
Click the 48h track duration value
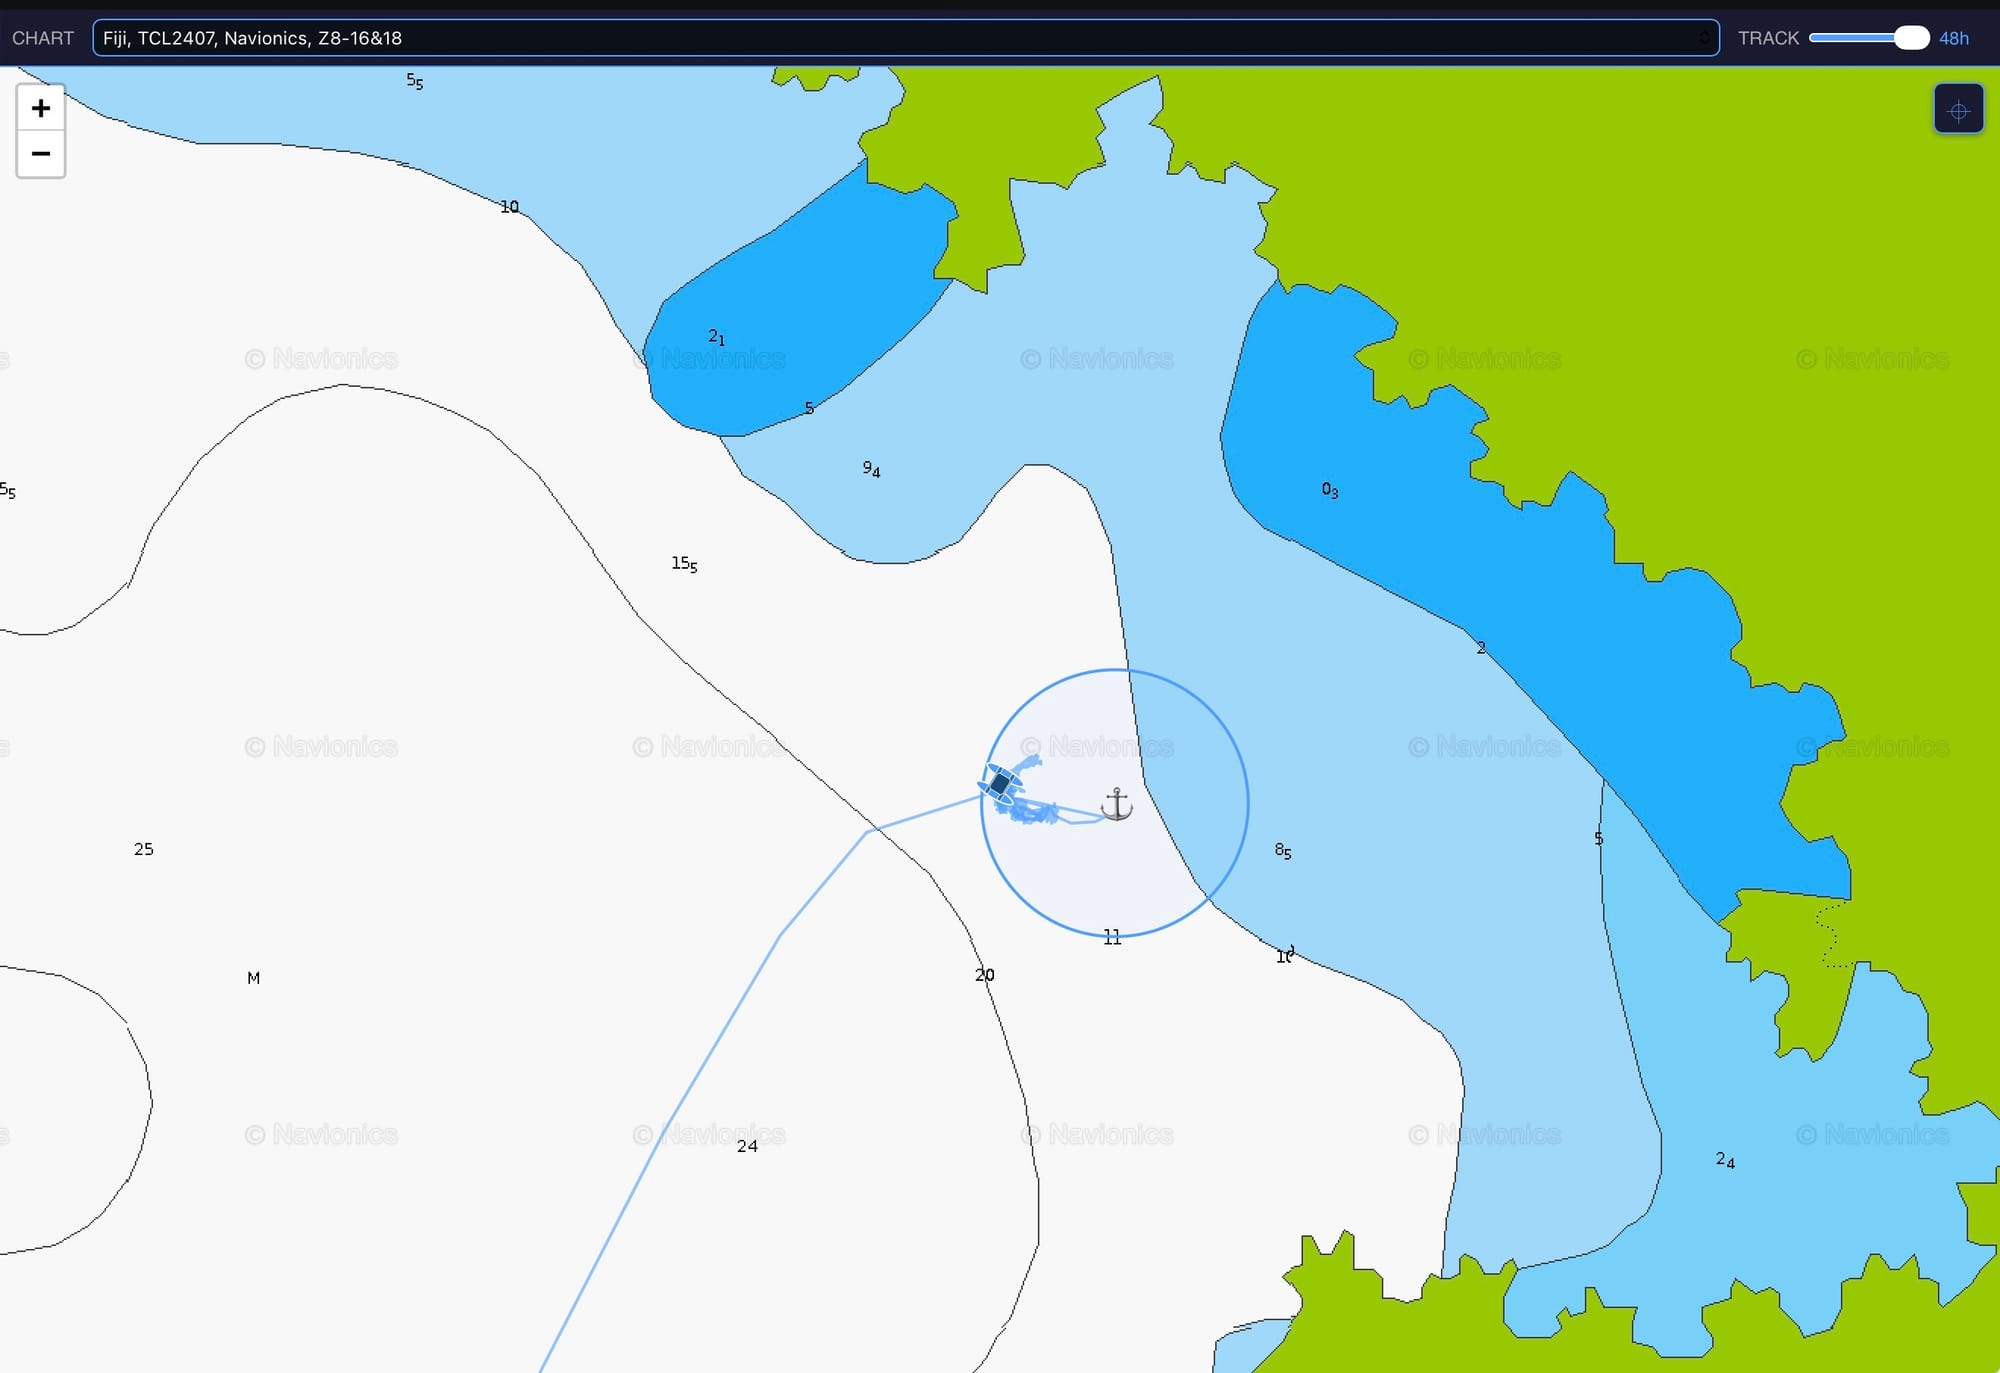point(1954,38)
